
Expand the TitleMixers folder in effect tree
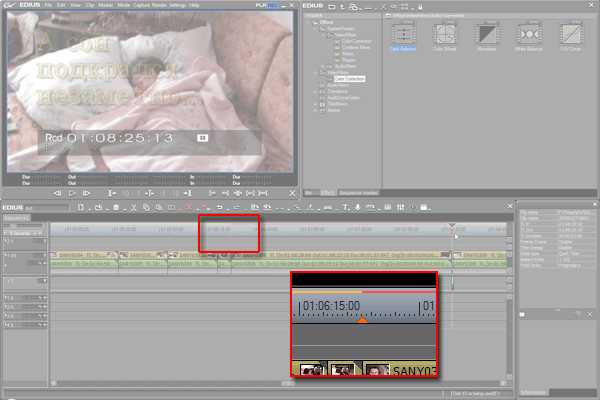tap(315, 104)
